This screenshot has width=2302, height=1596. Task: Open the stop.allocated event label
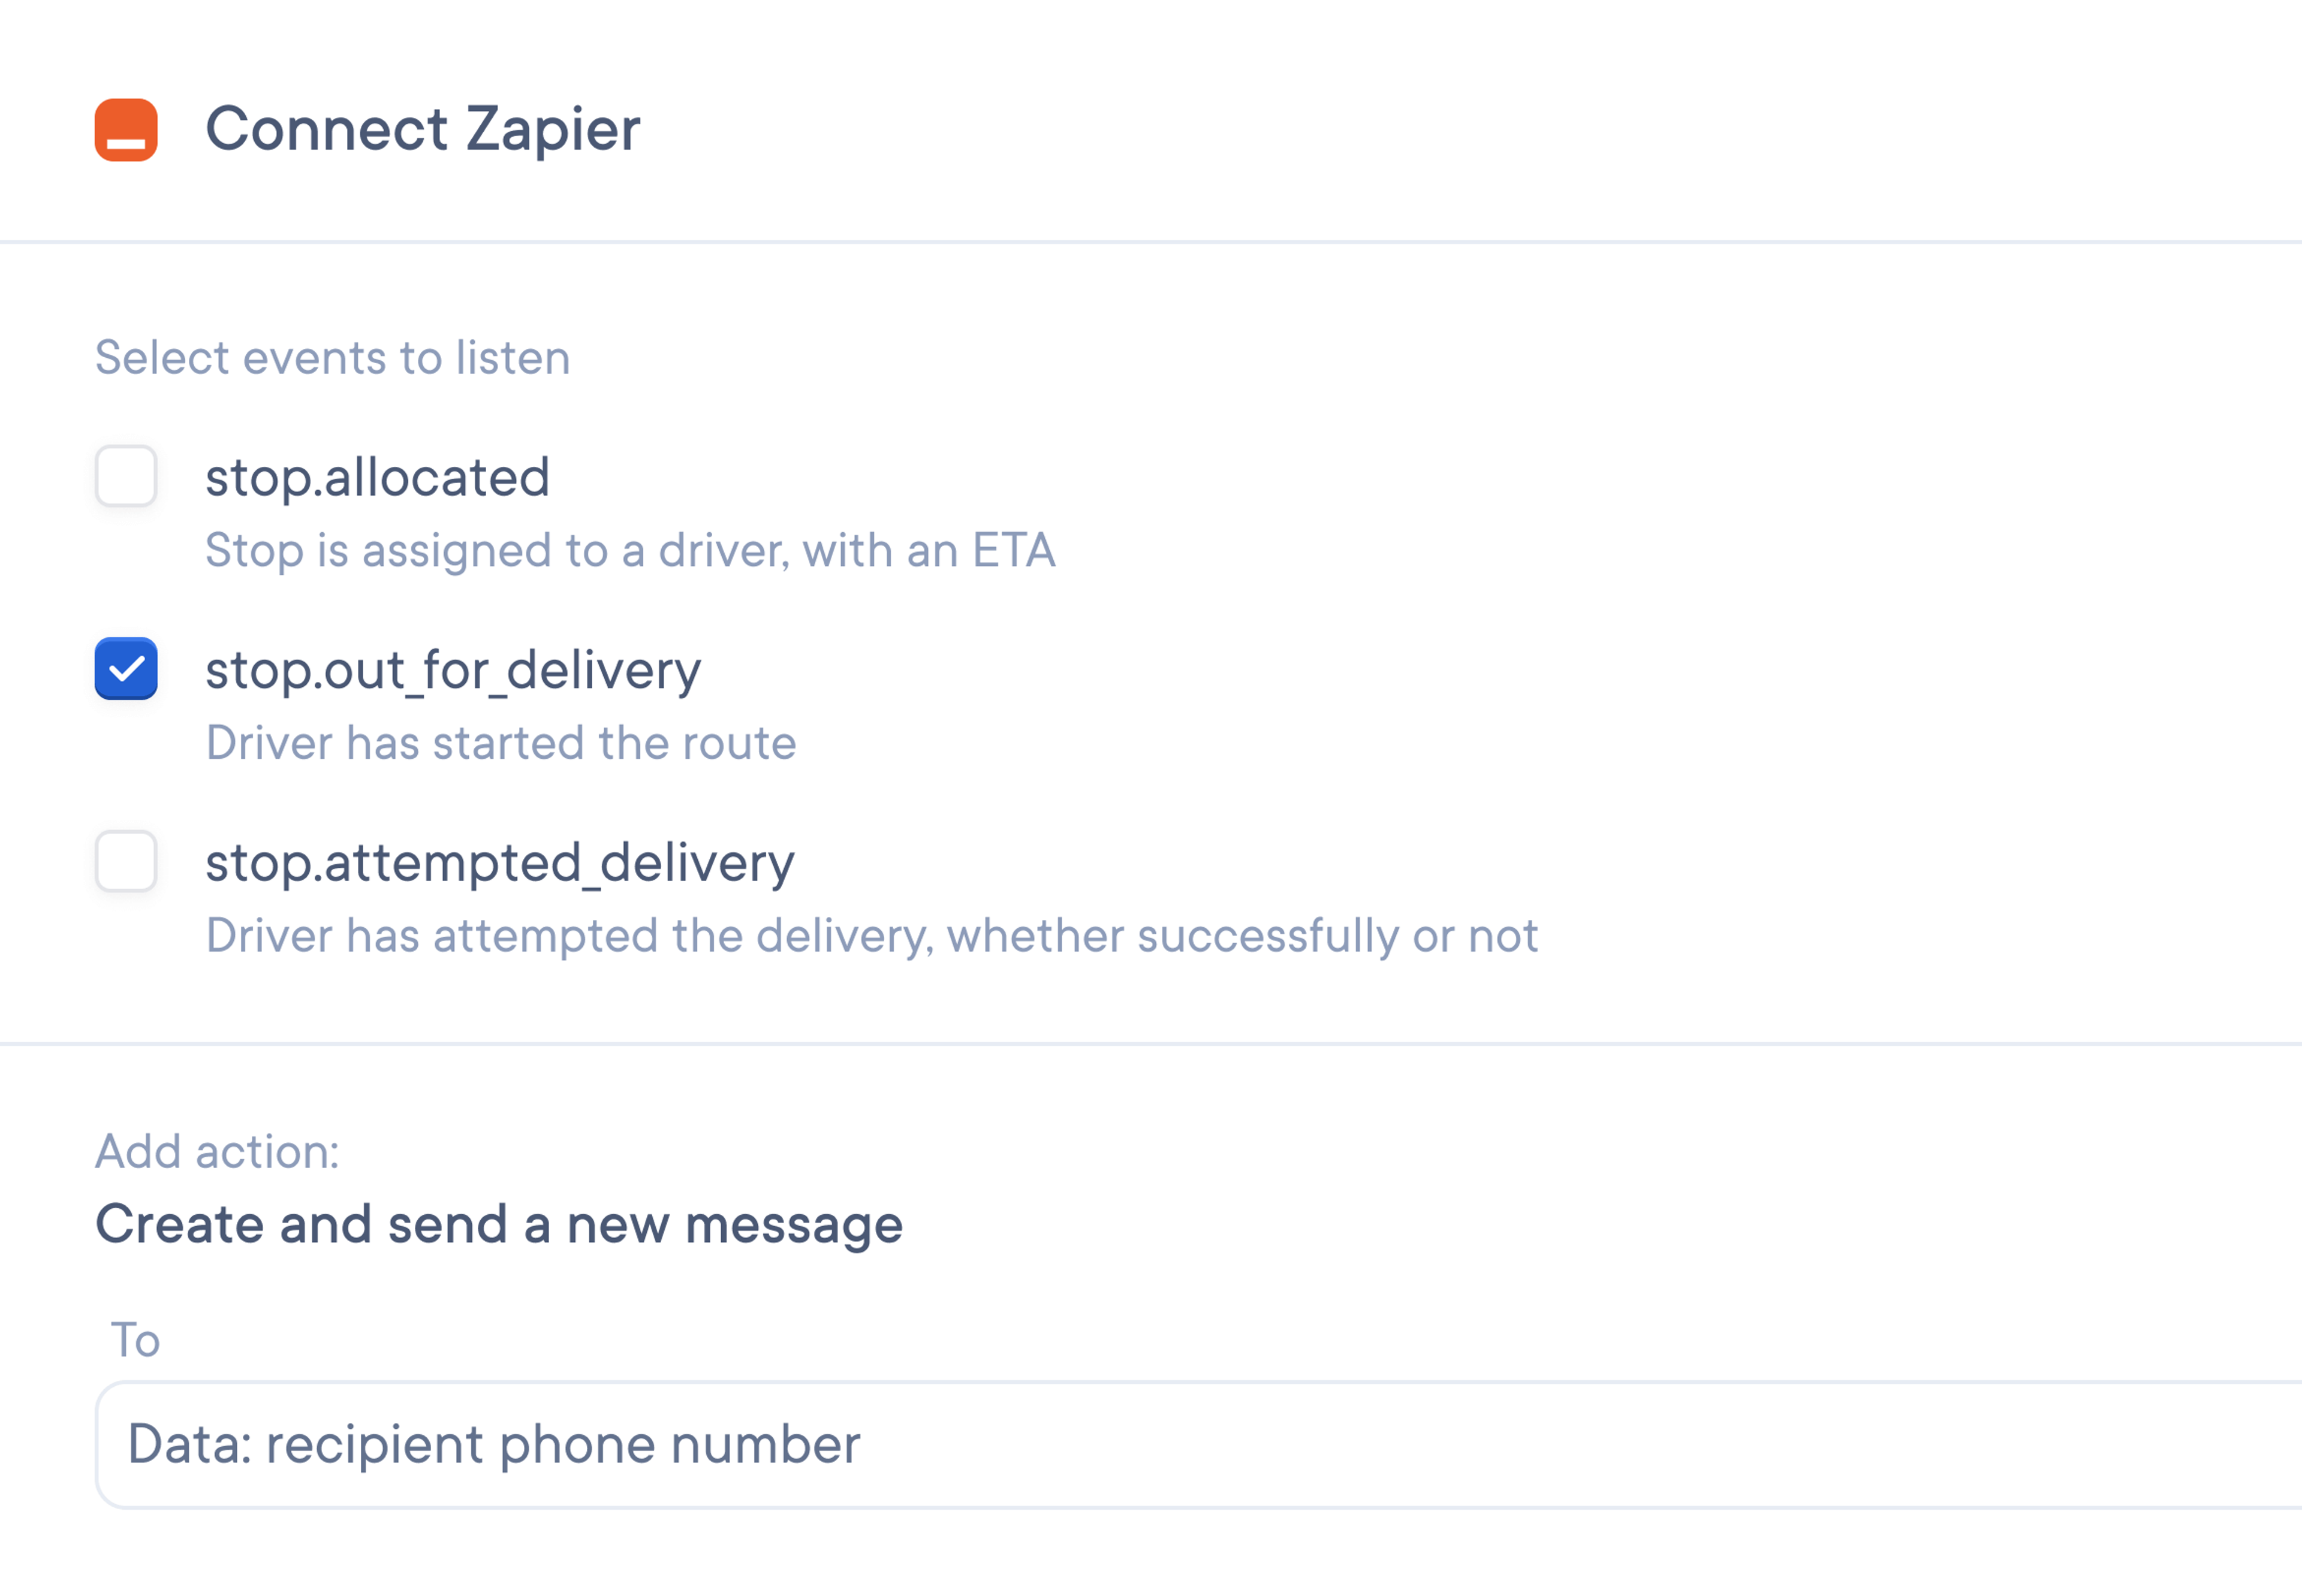click(377, 478)
